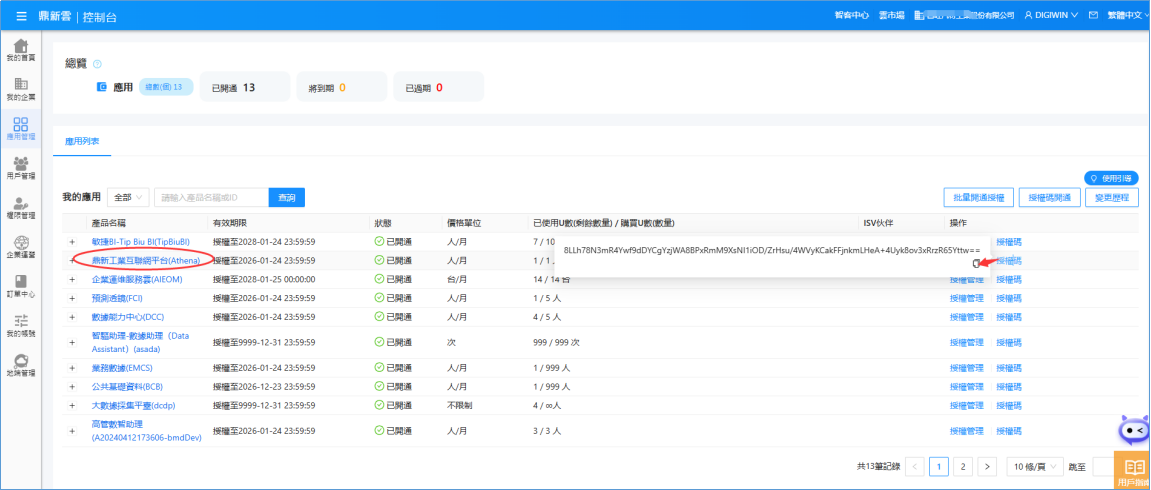
Task: Click the copy icon beside the authorization code
Action: [978, 263]
